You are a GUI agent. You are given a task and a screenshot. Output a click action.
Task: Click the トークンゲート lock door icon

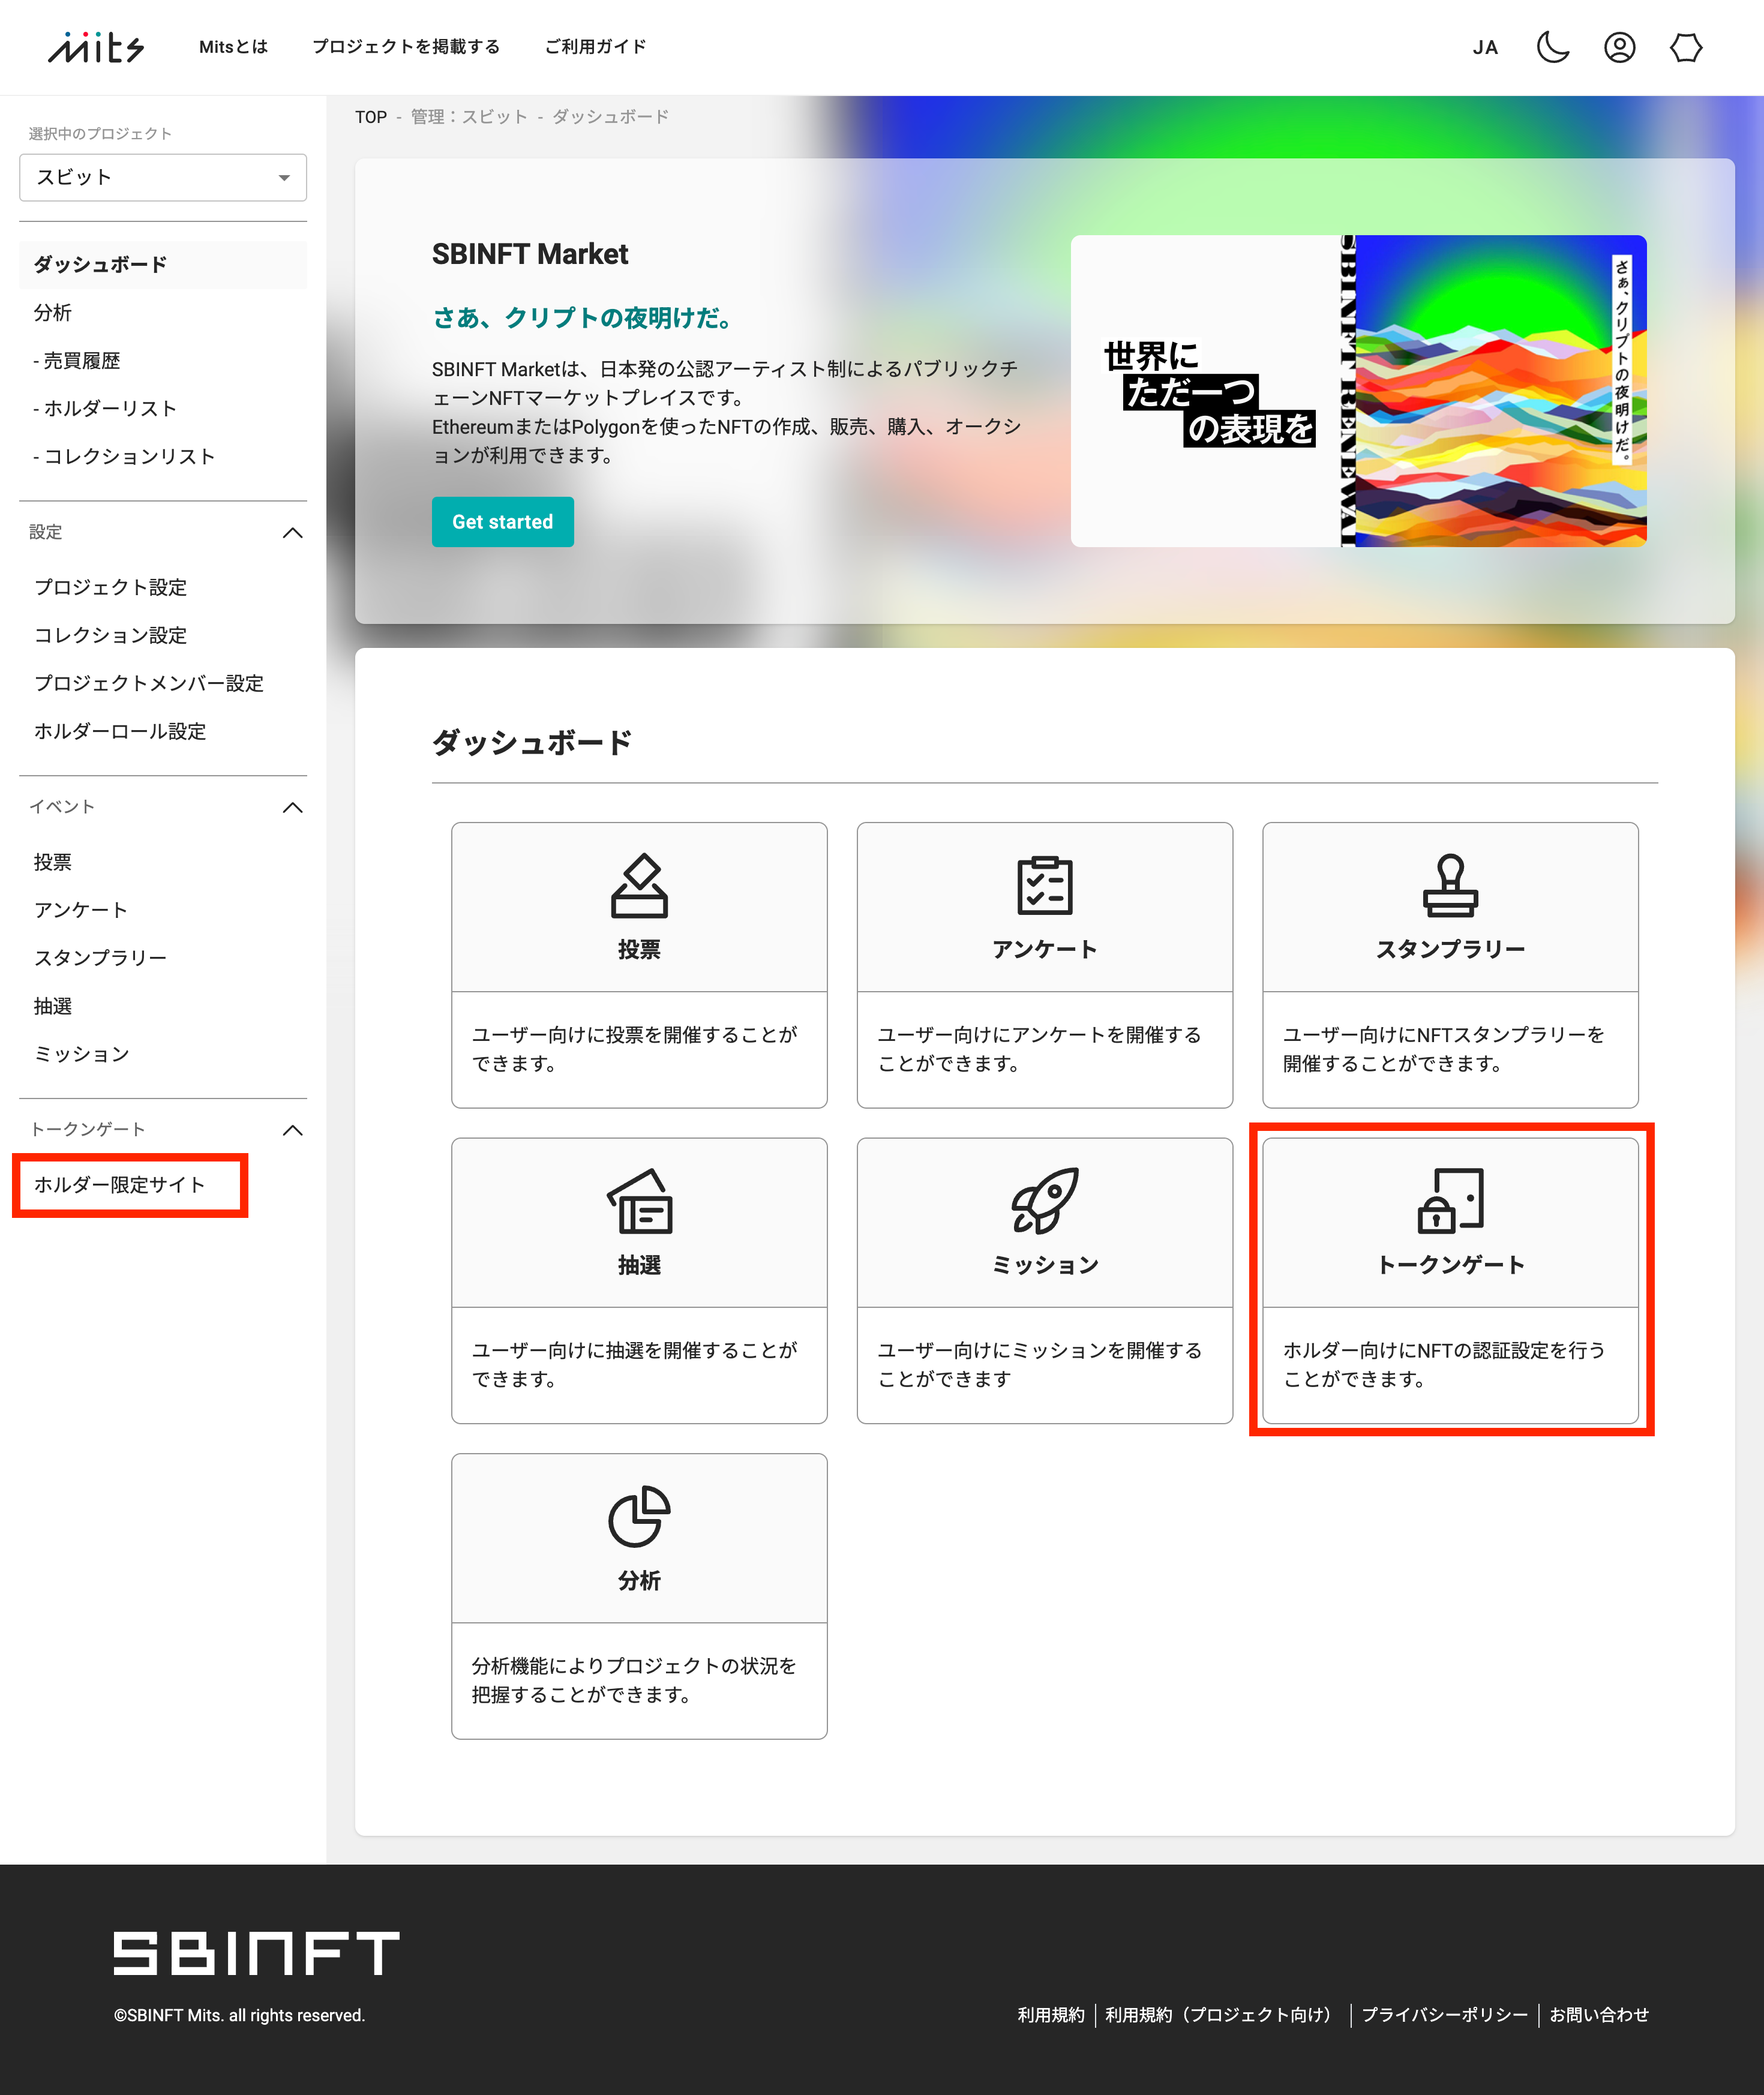tap(1451, 1202)
